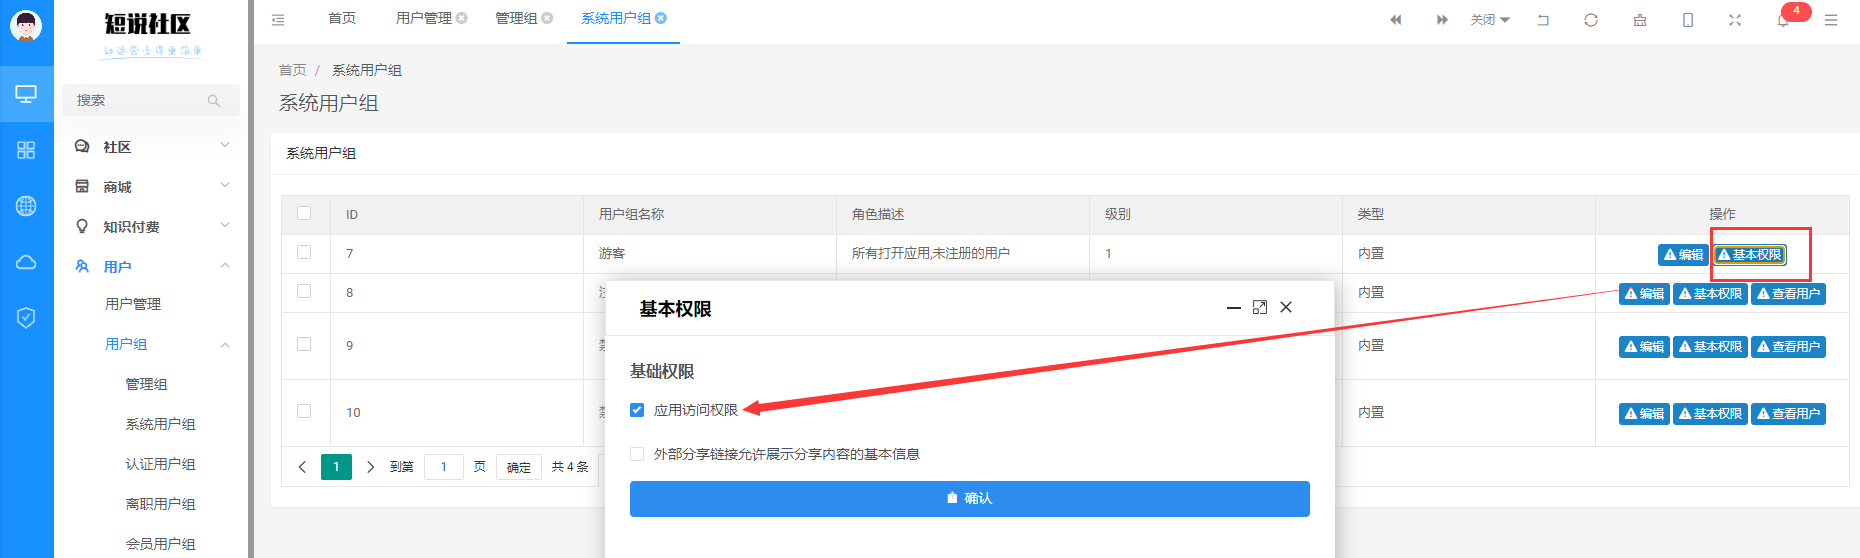Open the hamburger menu icon at top right
The width and height of the screenshot is (1860, 558).
pos(1831,20)
